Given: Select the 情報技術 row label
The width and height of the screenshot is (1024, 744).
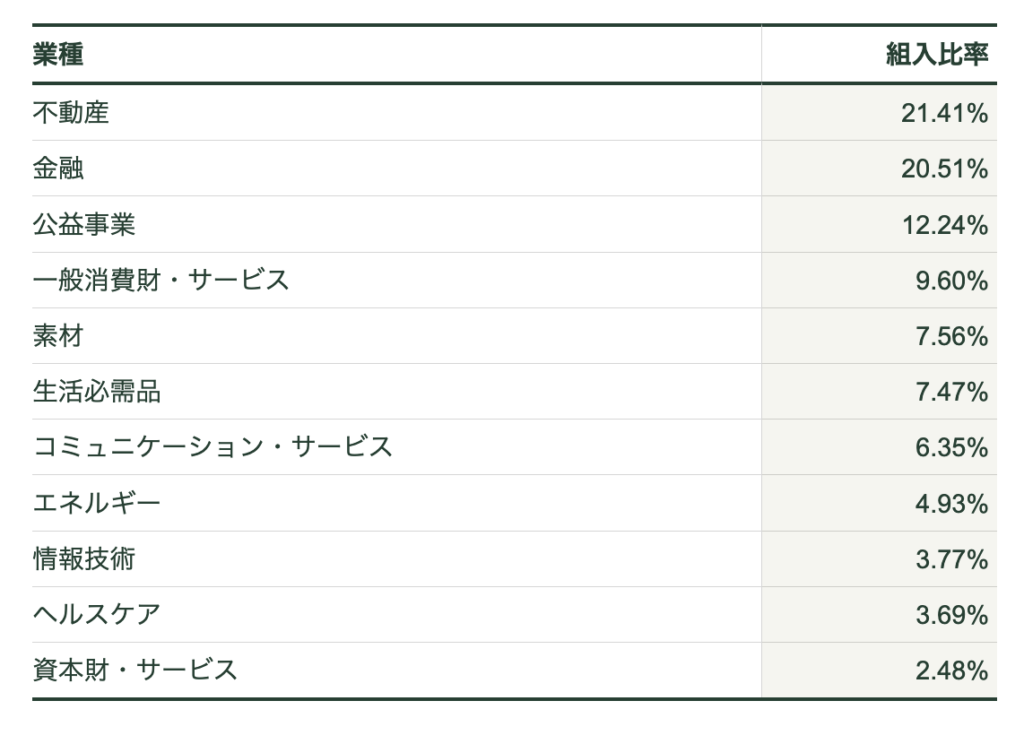Looking at the screenshot, I should [x=83, y=560].
